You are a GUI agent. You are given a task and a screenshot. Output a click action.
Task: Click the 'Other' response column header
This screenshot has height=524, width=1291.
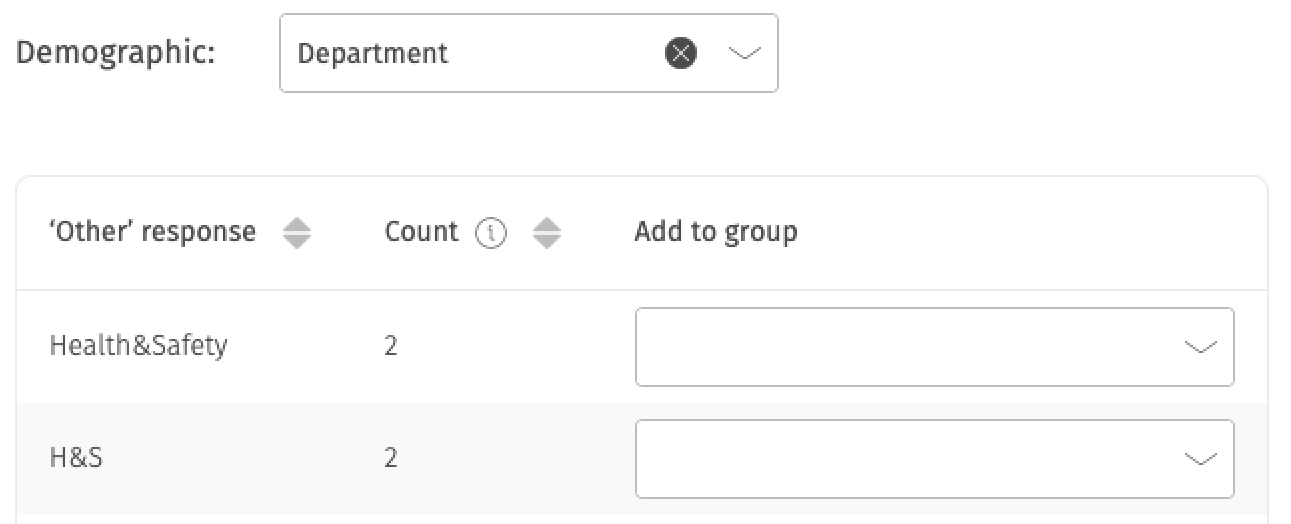click(x=152, y=232)
